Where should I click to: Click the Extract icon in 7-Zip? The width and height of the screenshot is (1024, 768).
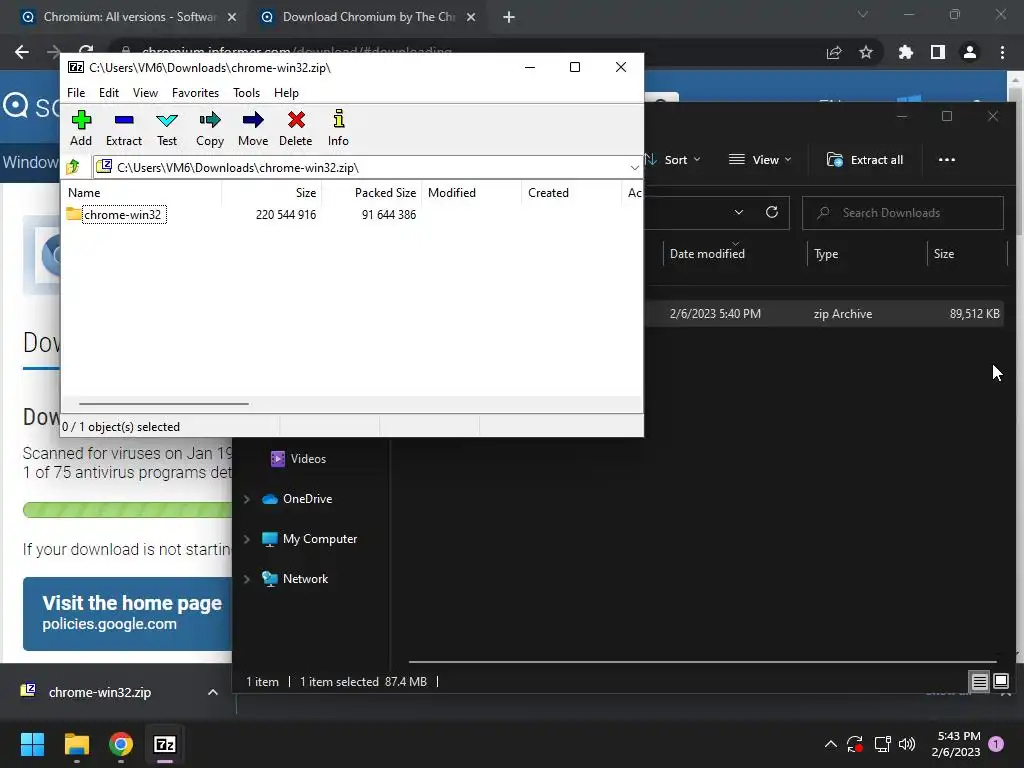[123, 129]
